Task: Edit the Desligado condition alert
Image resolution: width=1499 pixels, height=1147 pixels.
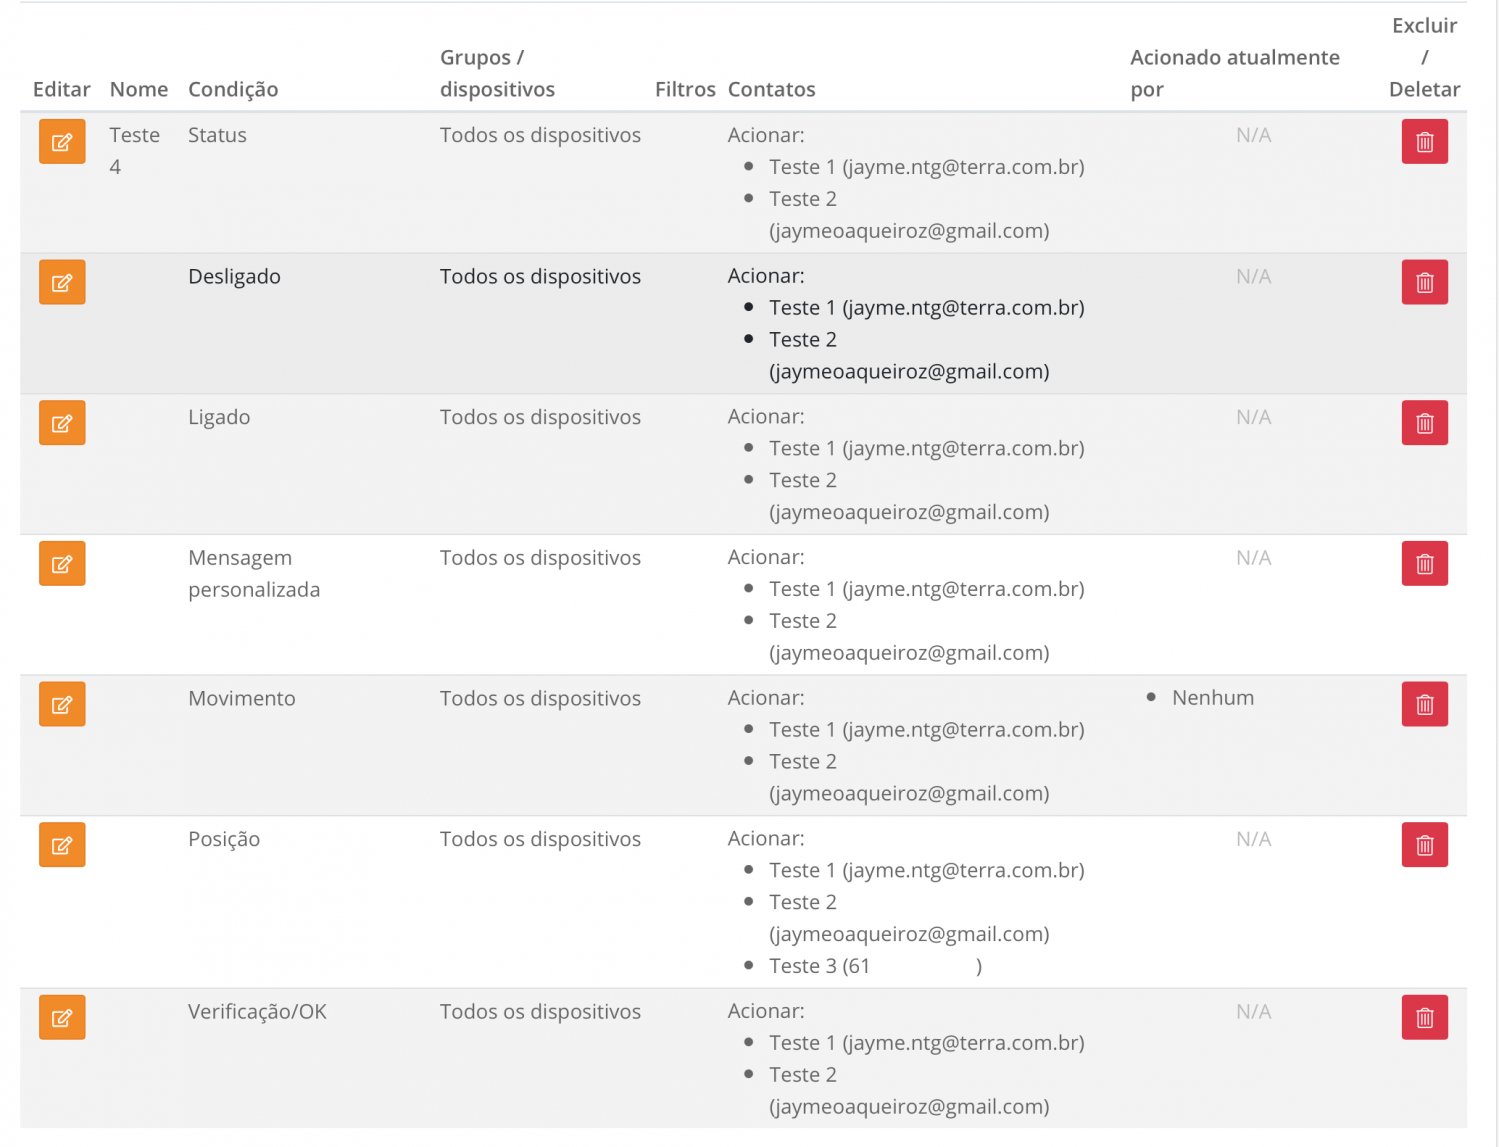Action: [x=62, y=283]
